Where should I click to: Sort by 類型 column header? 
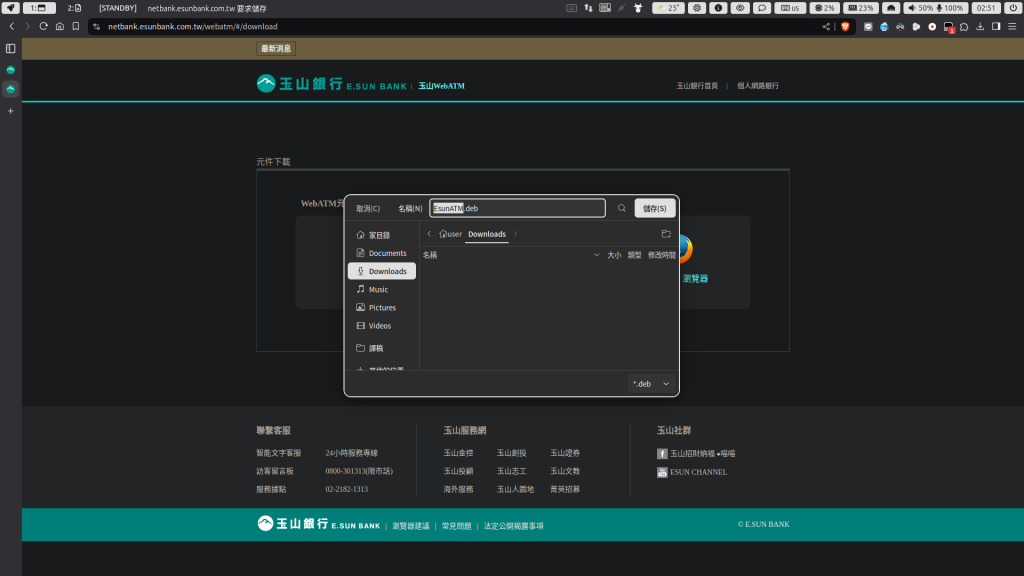coord(634,255)
